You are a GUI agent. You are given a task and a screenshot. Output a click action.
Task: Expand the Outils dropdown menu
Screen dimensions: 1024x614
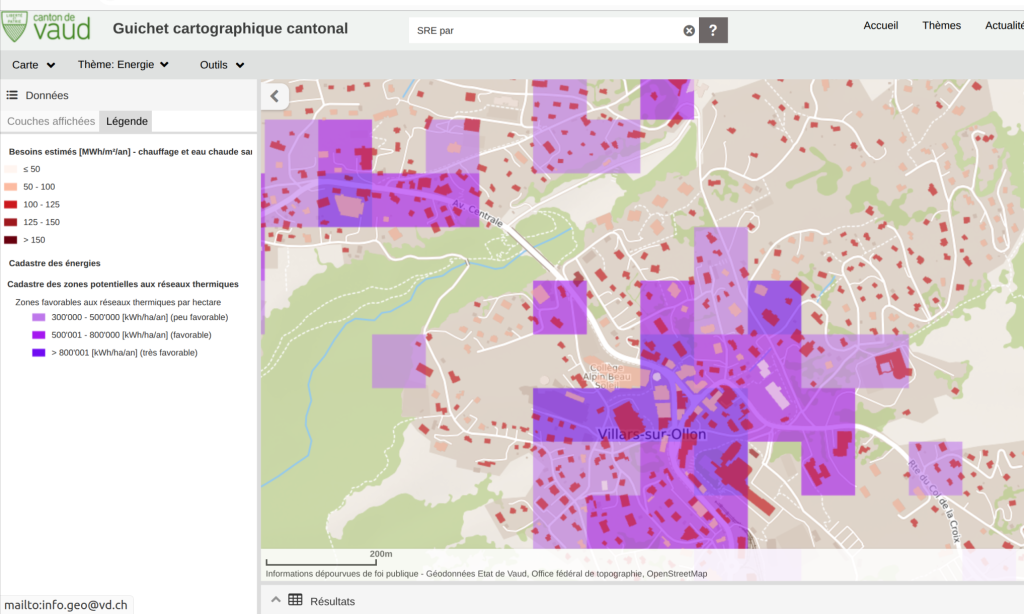coord(221,65)
